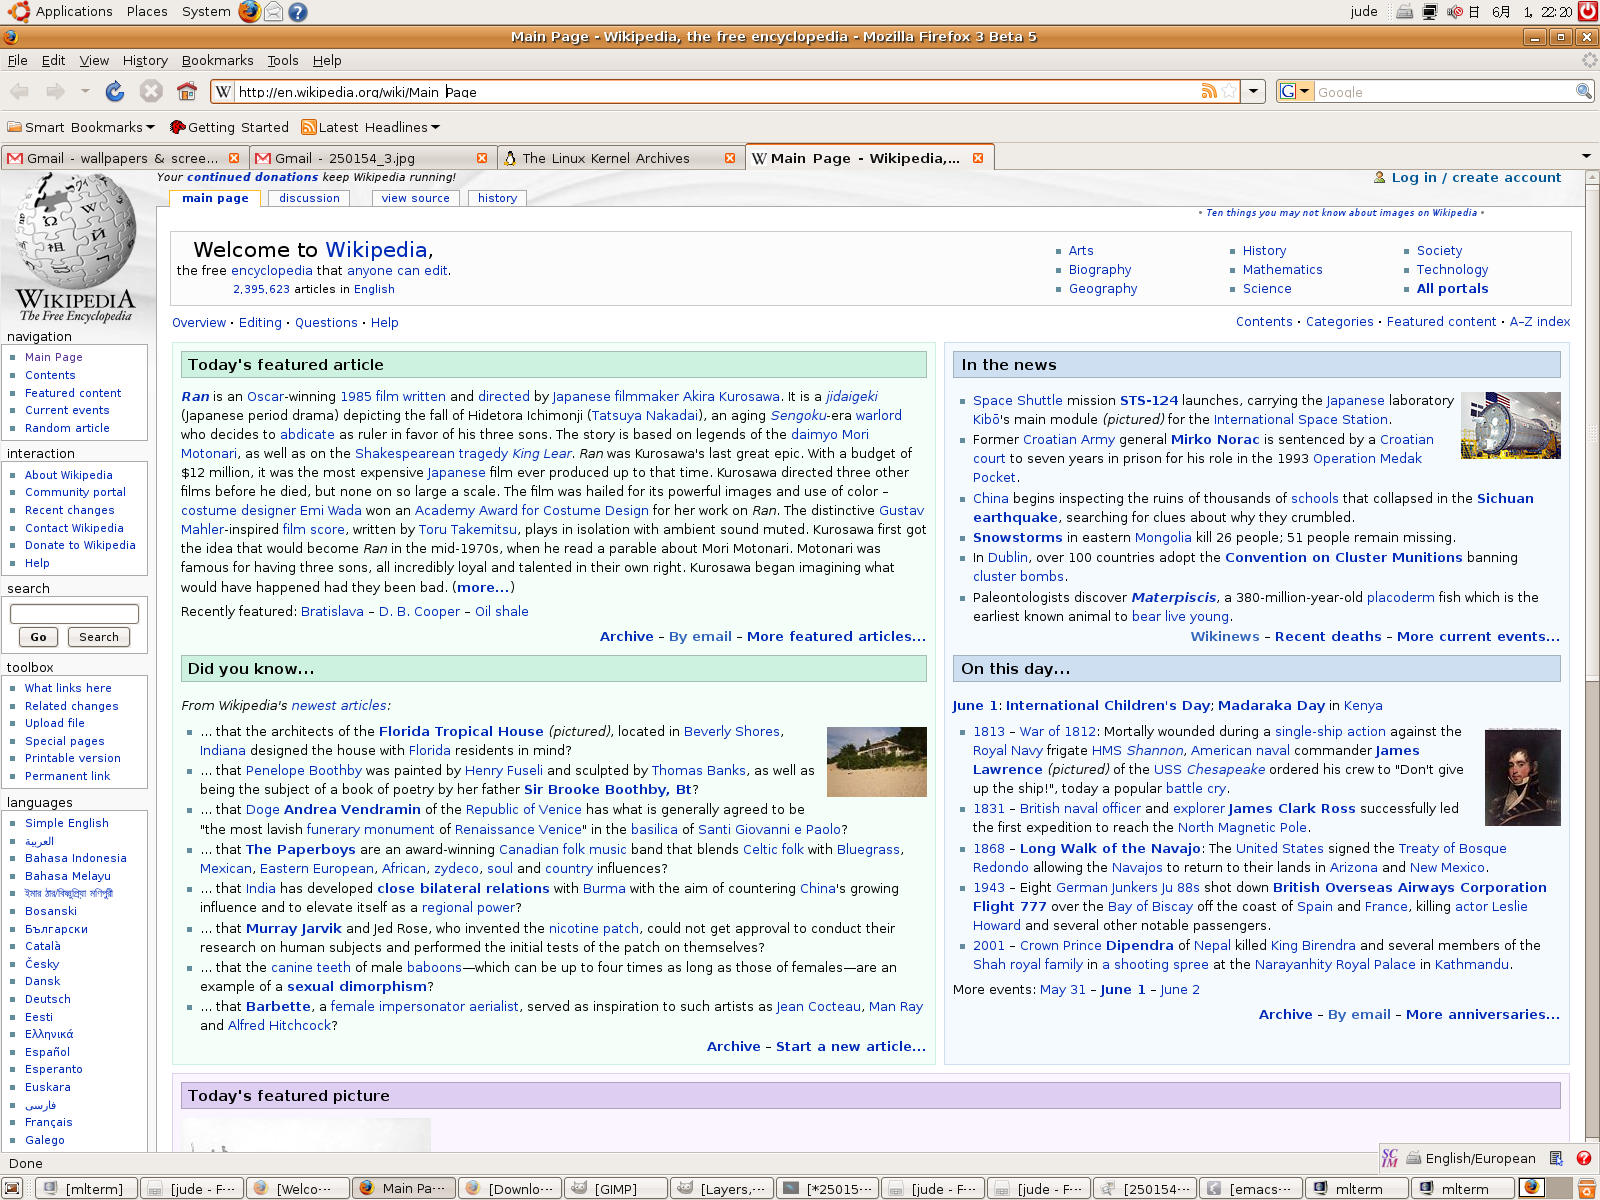Open the SCIM setup menu icon

pos(1556,1158)
